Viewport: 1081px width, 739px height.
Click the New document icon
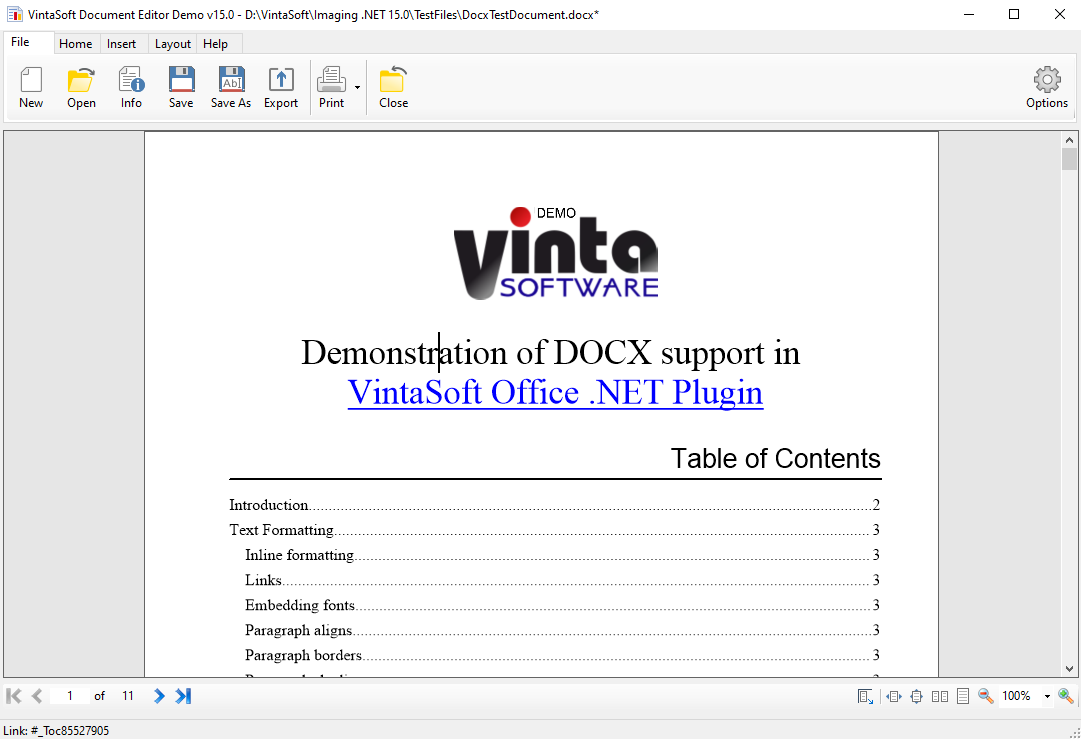click(31, 88)
